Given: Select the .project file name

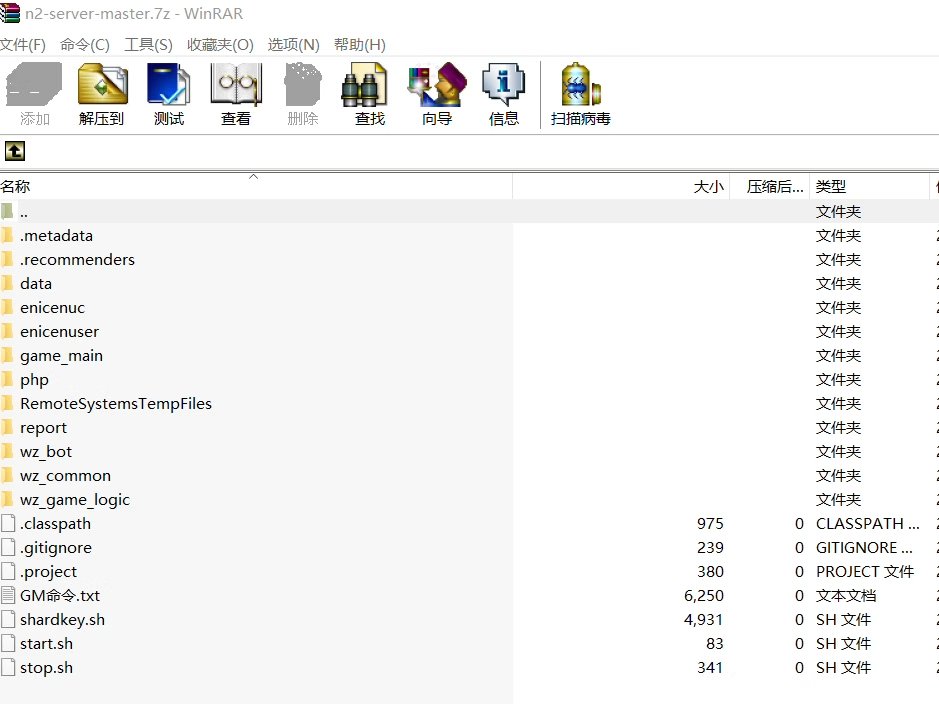Looking at the screenshot, I should 49,572.
